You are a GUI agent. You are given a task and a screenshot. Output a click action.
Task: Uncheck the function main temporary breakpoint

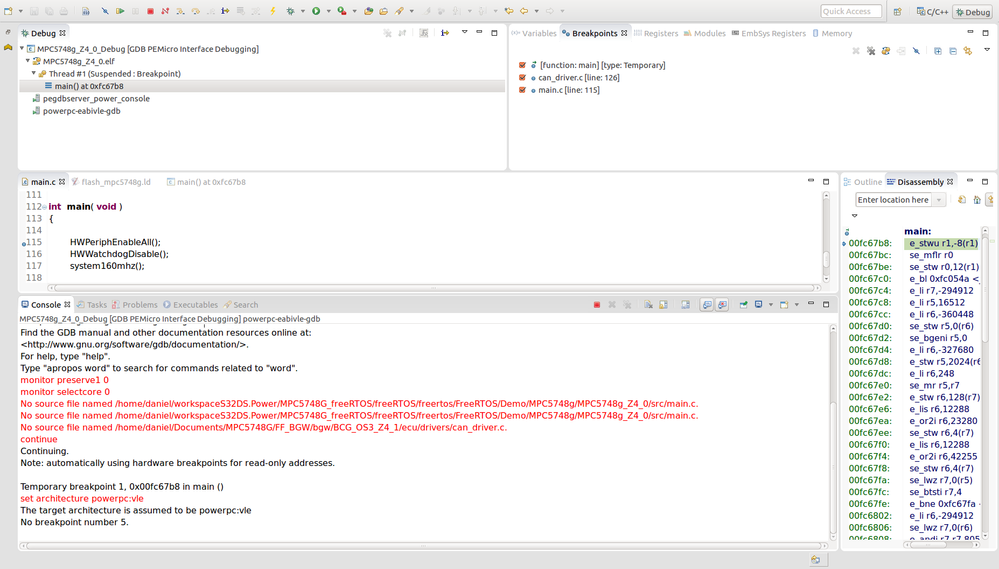pyautogui.click(x=522, y=65)
